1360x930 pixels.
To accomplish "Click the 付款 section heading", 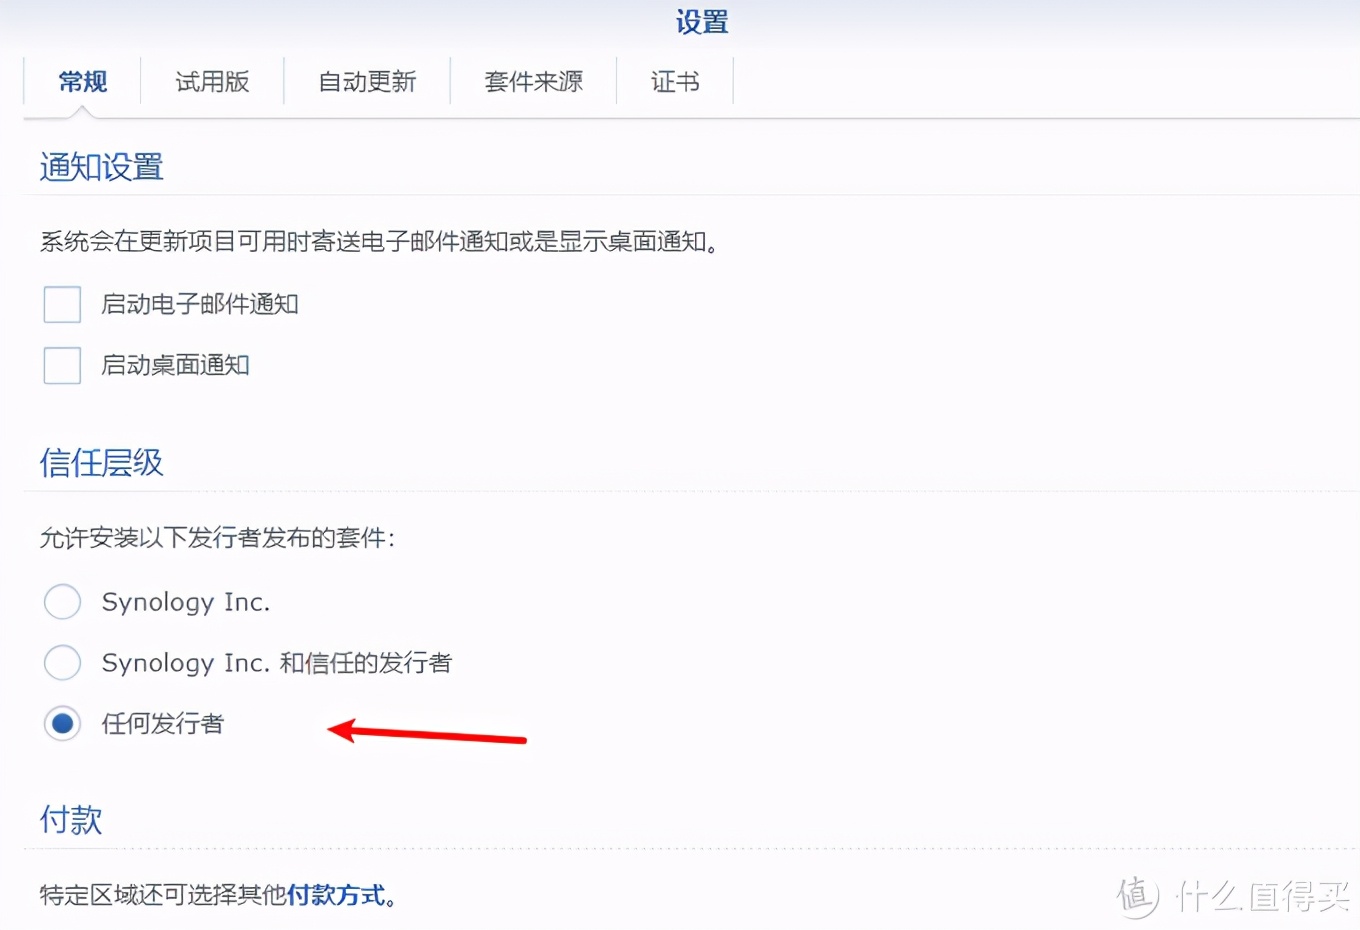I will pos(70,819).
